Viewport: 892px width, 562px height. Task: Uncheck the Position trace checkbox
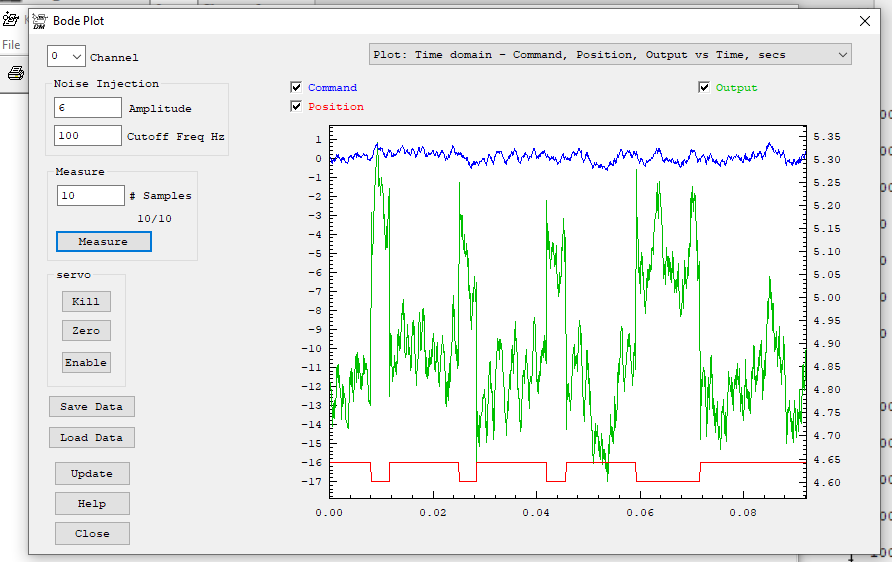[x=296, y=107]
